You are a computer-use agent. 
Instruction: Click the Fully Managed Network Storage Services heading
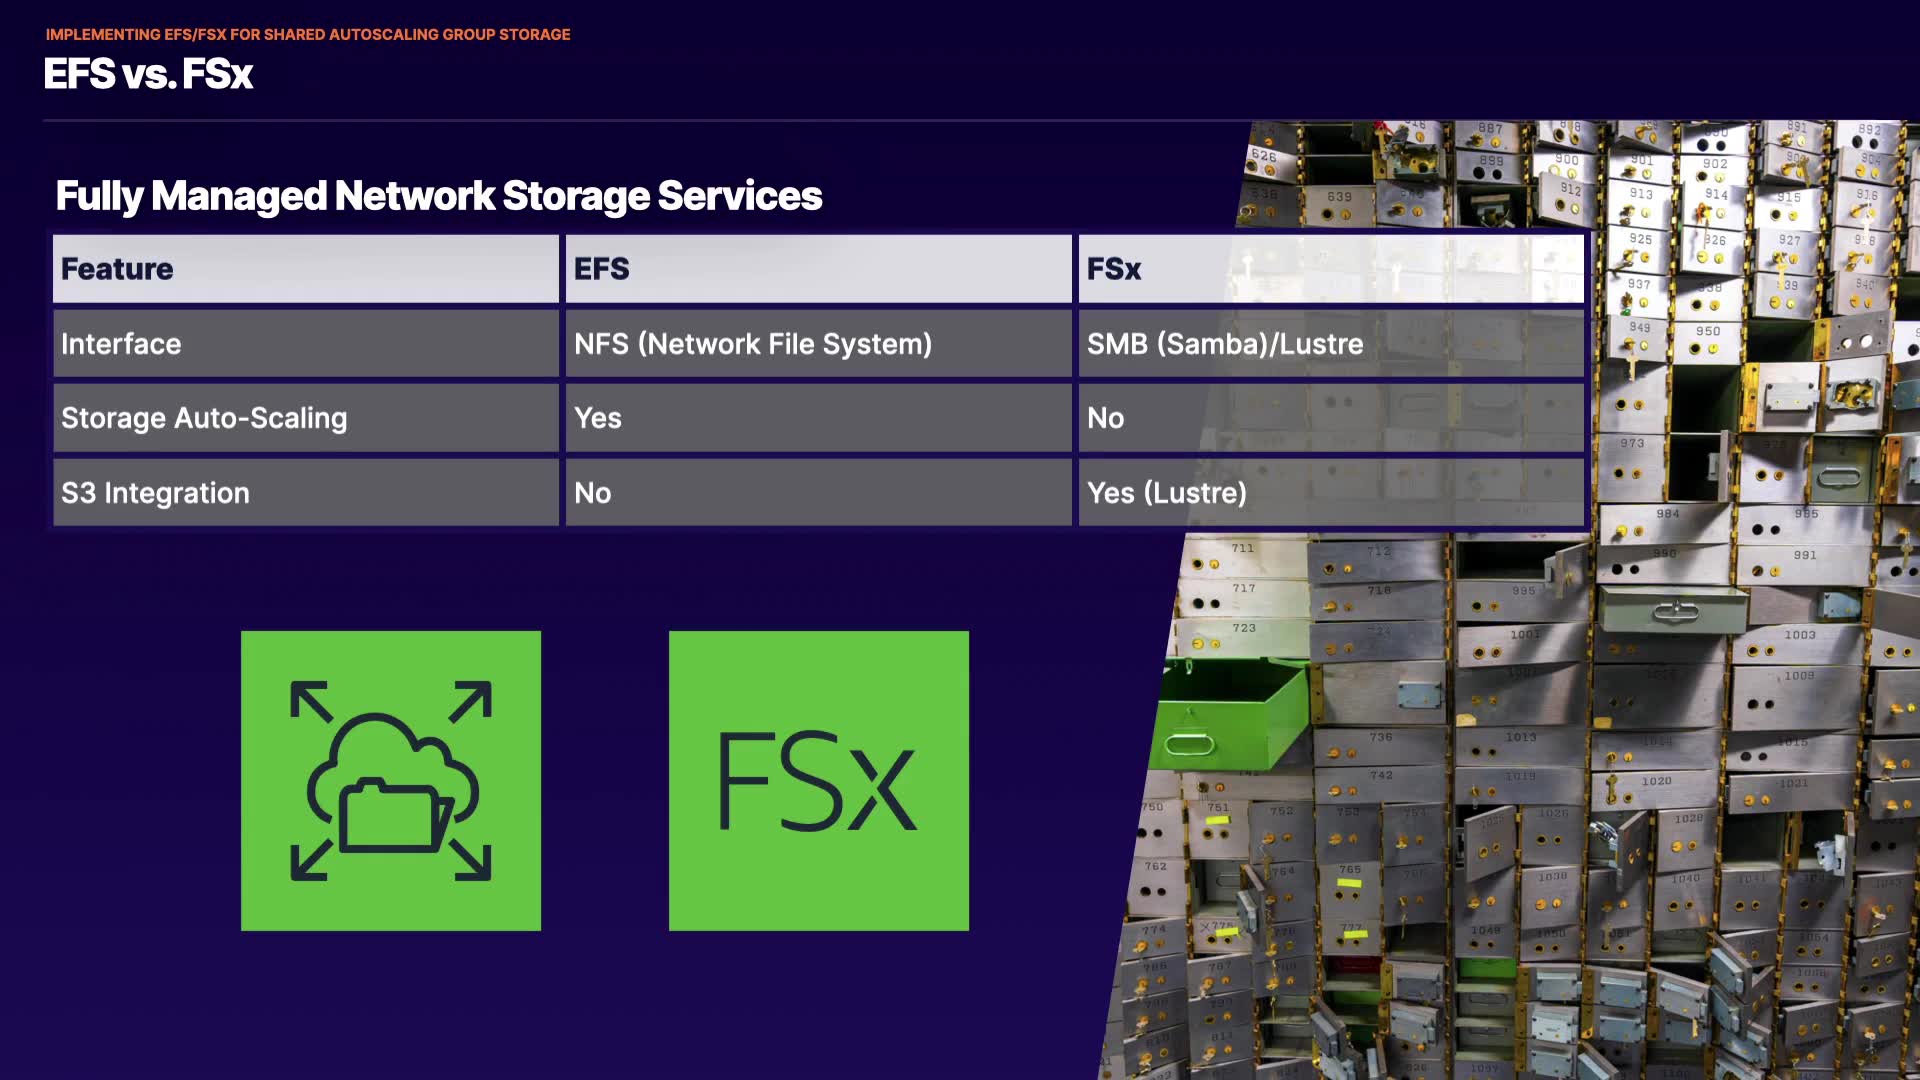pyautogui.click(x=438, y=196)
